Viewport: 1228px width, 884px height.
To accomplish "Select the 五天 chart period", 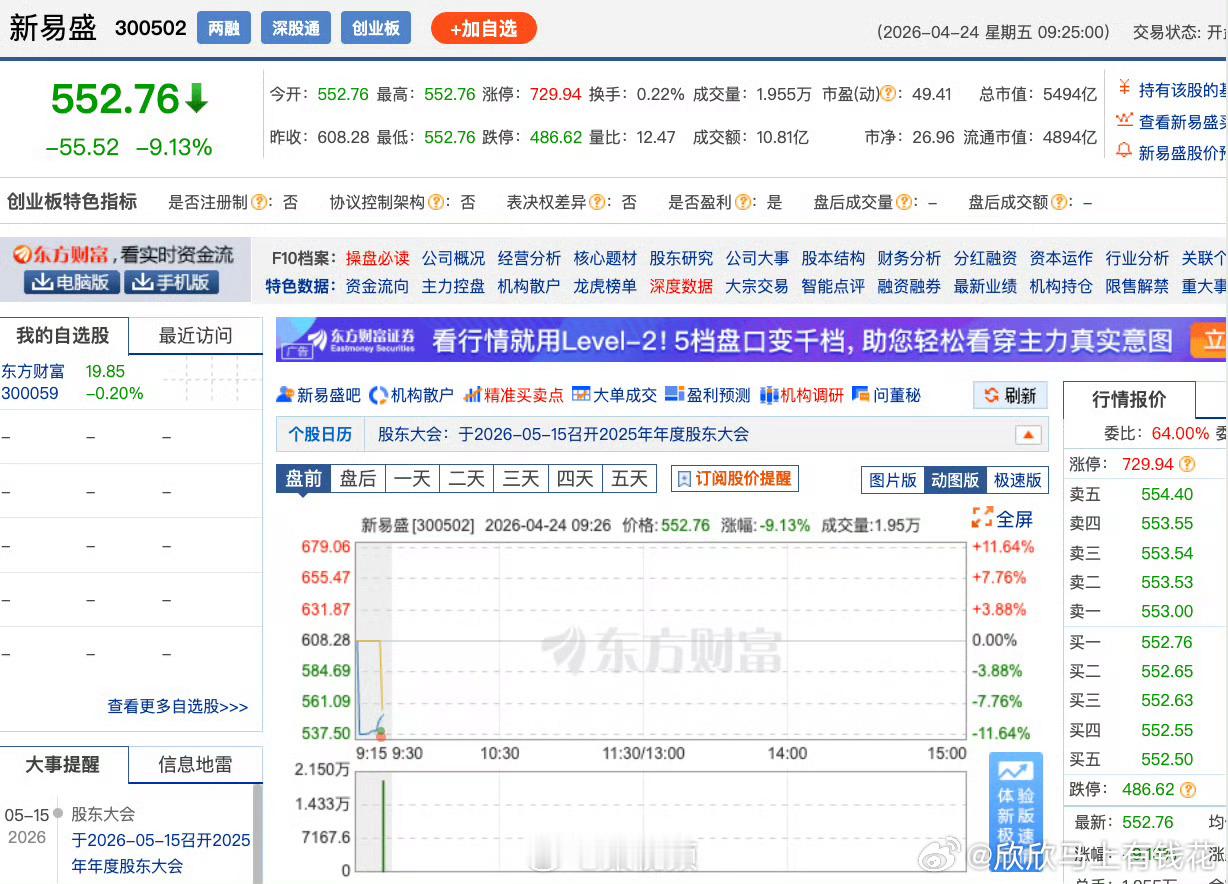I will click(629, 478).
